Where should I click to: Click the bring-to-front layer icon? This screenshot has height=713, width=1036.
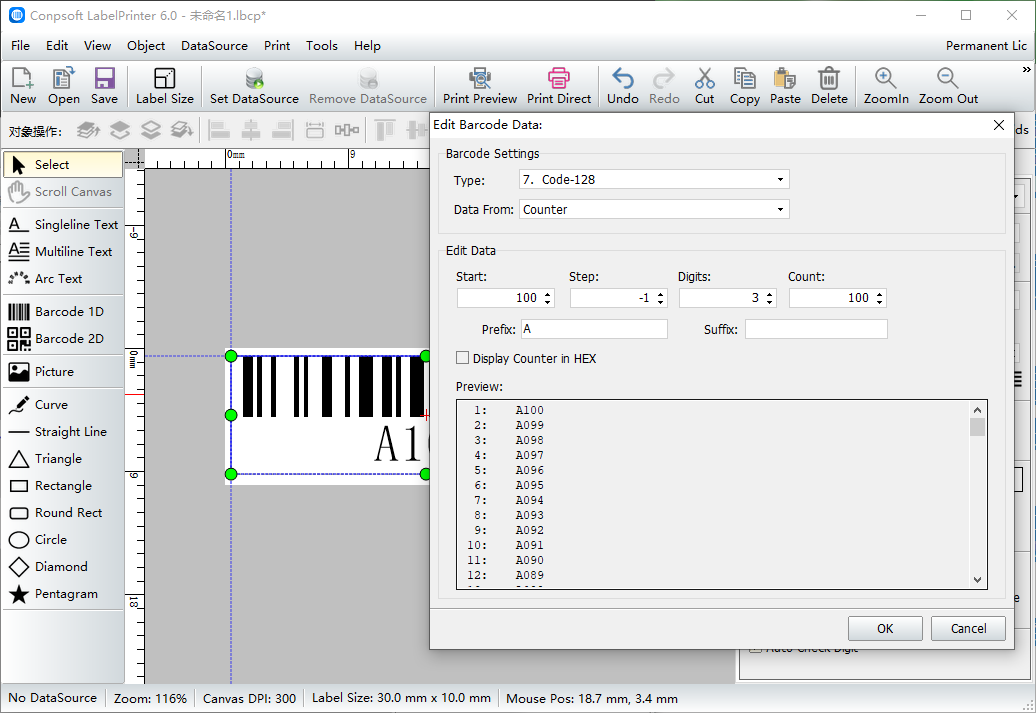point(89,130)
